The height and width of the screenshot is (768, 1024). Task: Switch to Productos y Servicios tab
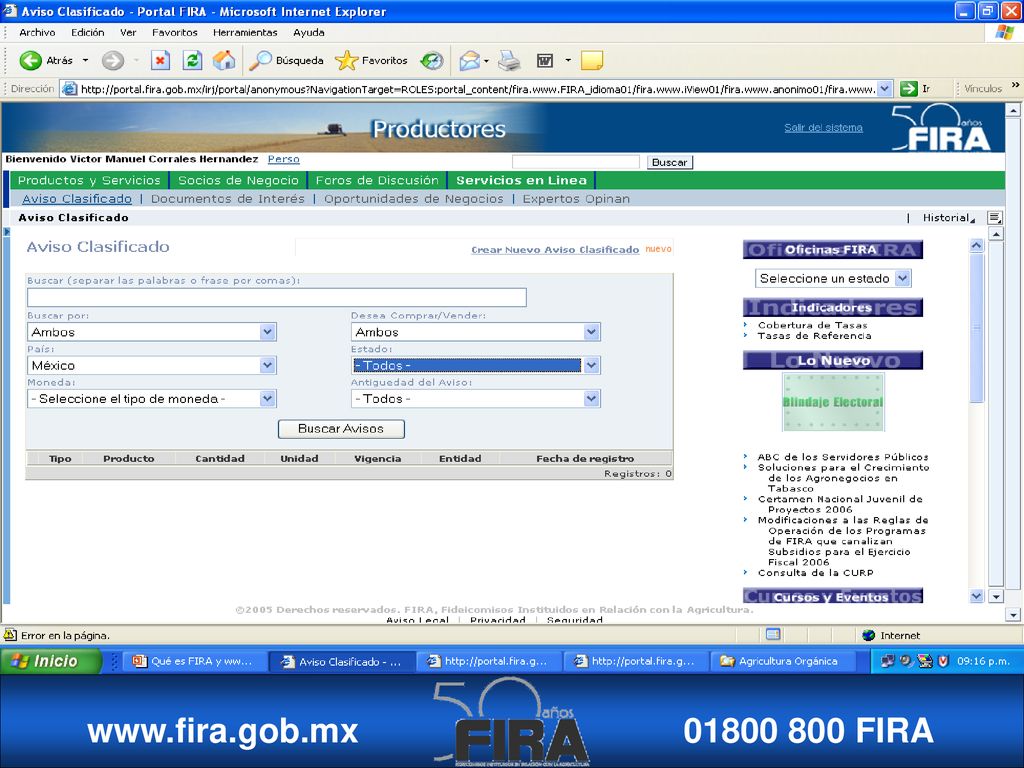coord(89,180)
